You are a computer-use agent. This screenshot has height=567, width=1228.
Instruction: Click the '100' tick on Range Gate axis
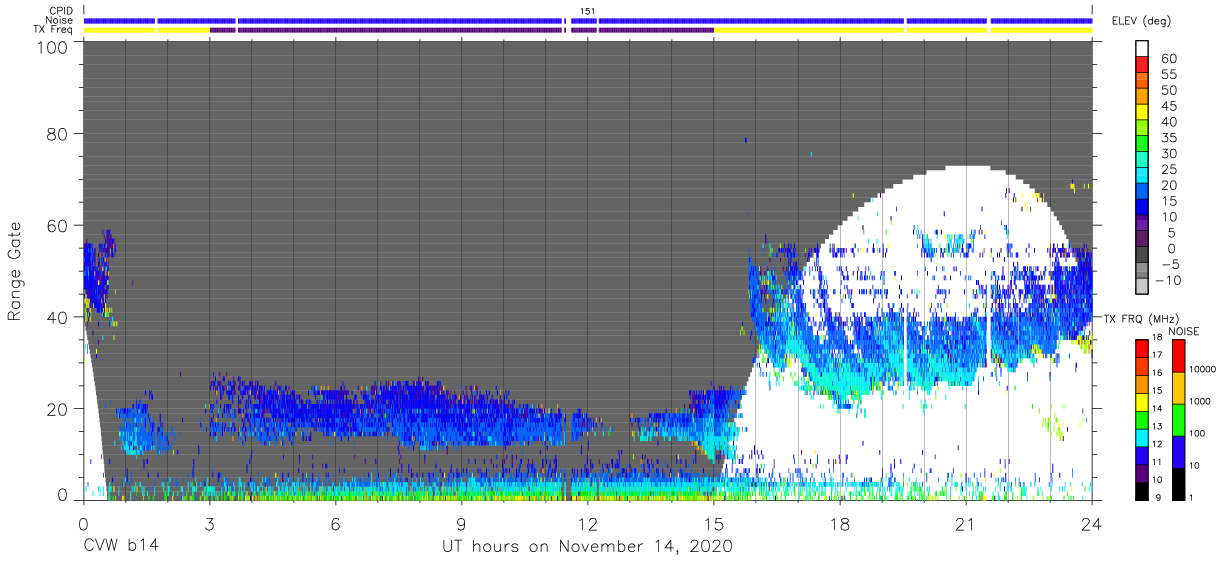(x=52, y=47)
